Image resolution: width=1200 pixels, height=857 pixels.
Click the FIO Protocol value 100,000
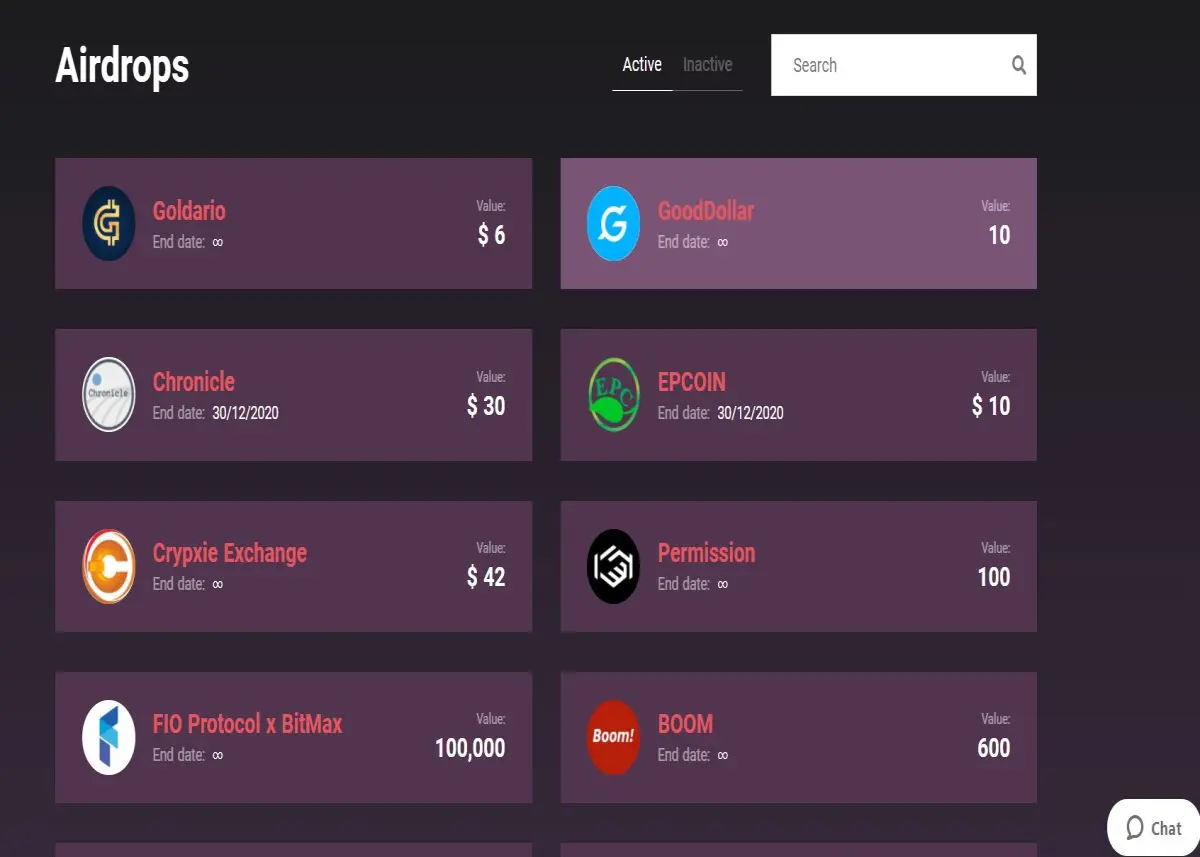pos(470,748)
